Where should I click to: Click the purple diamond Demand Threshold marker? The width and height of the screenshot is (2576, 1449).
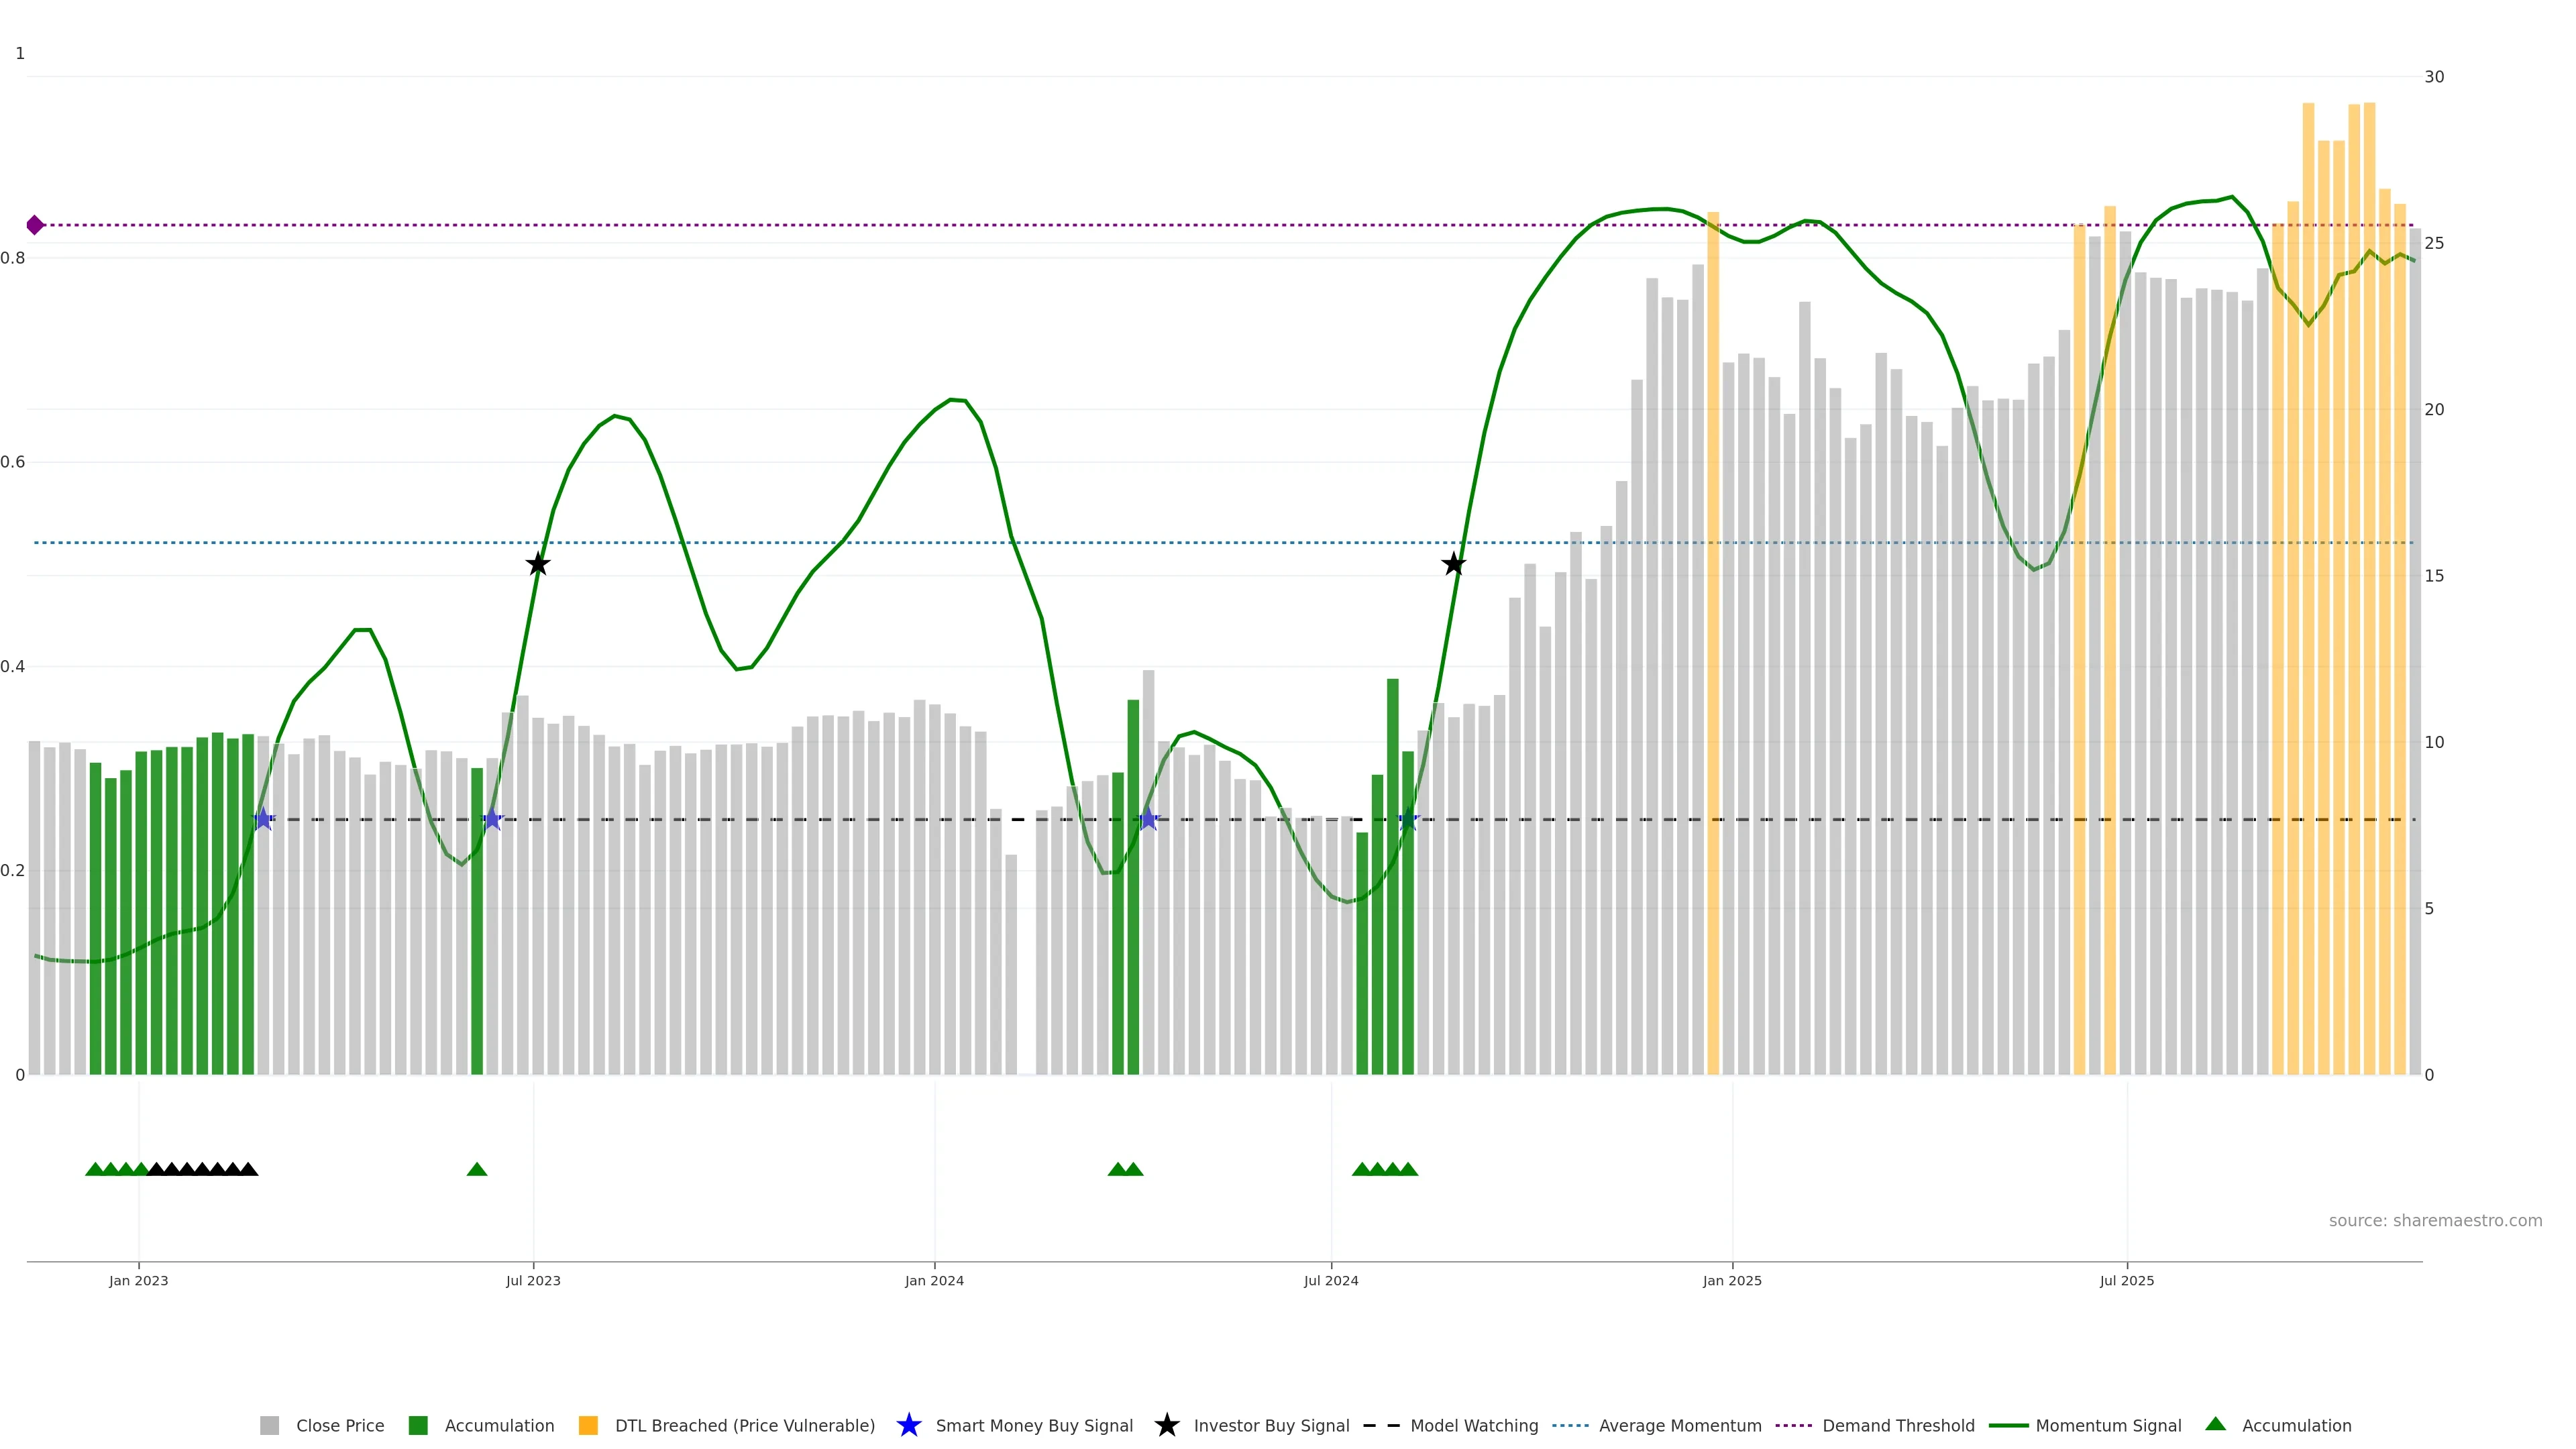click(x=35, y=225)
